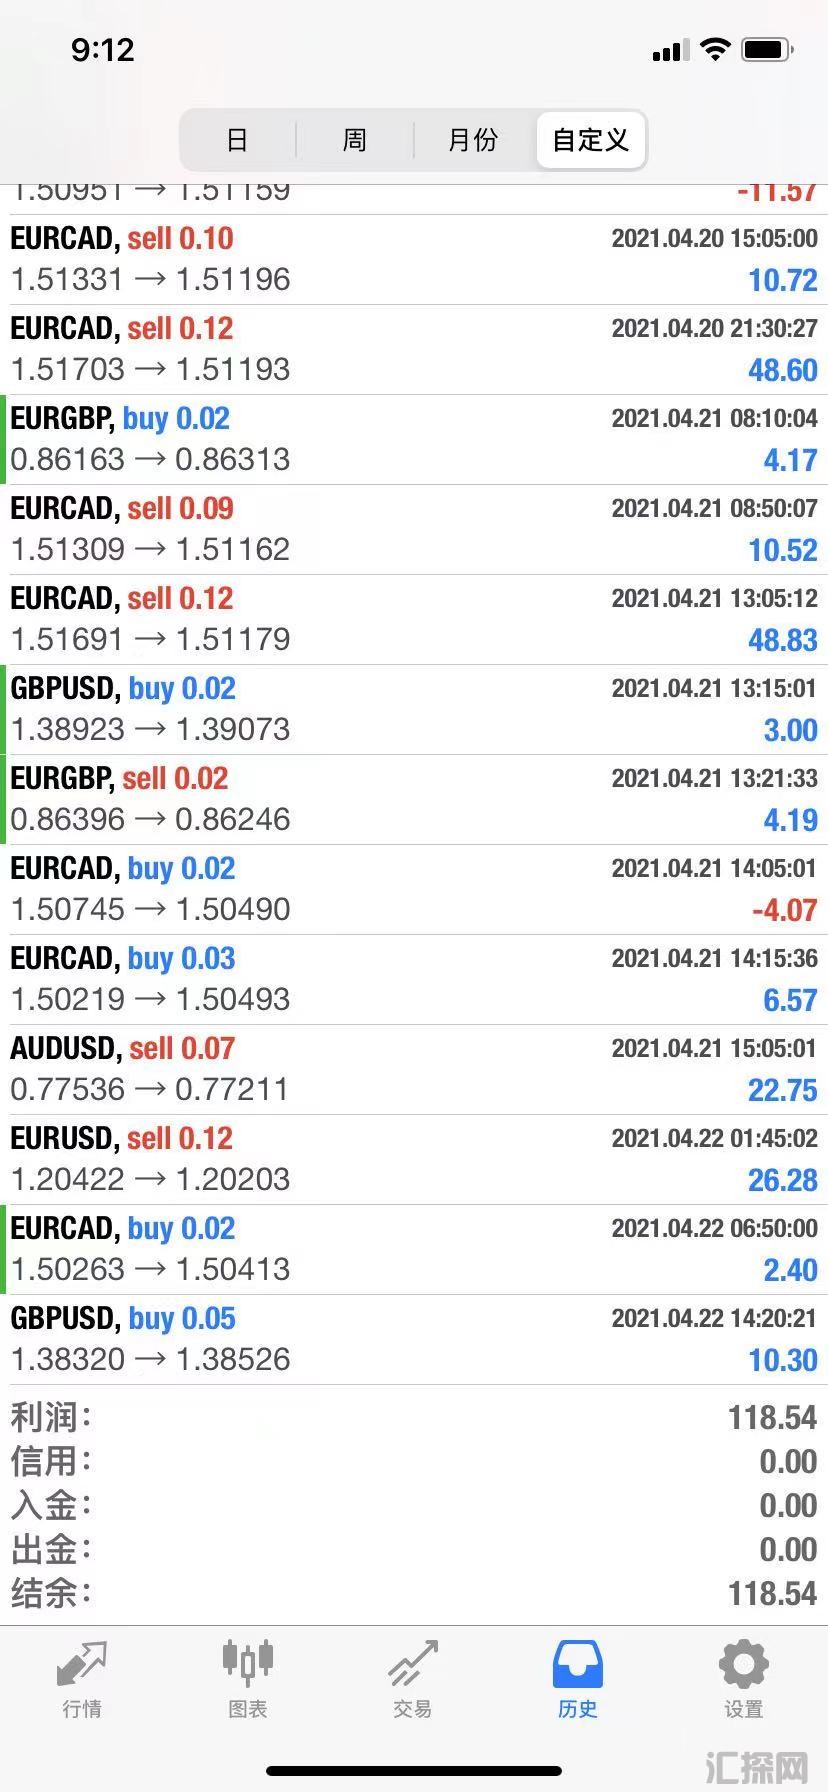Image resolution: width=828 pixels, height=1792 pixels.
Task: Open the GBPUSD buy 0.05 trade entry
Action: coord(414,1340)
